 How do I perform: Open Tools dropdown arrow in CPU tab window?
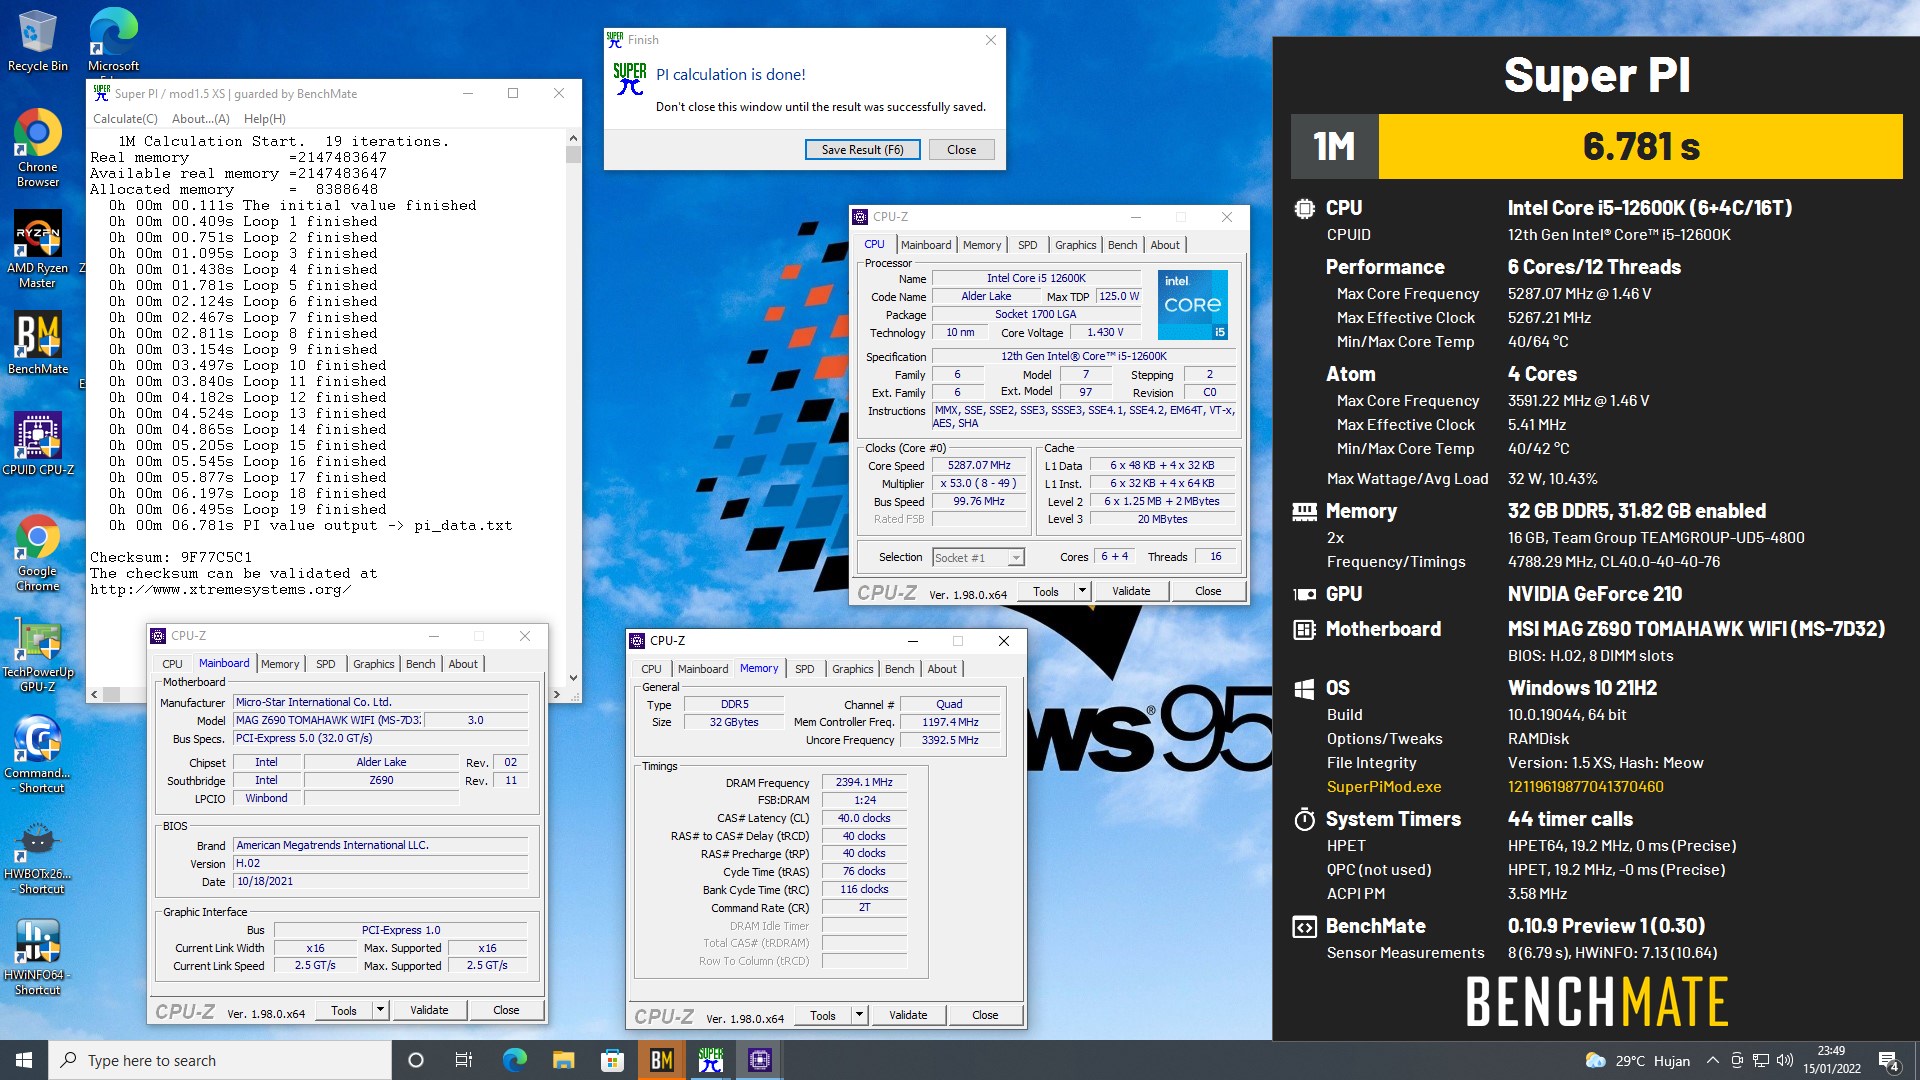[1082, 591]
